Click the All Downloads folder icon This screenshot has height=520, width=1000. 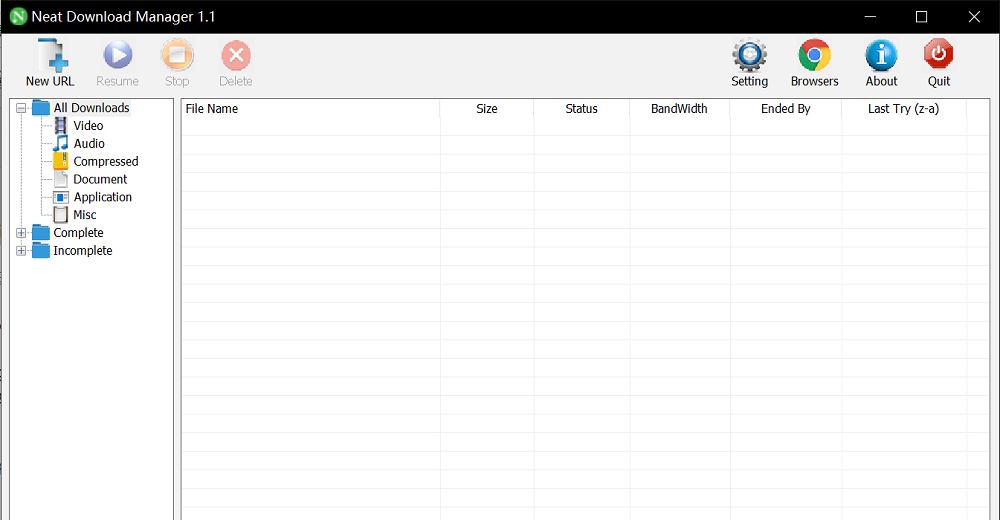pyautogui.click(x=41, y=107)
